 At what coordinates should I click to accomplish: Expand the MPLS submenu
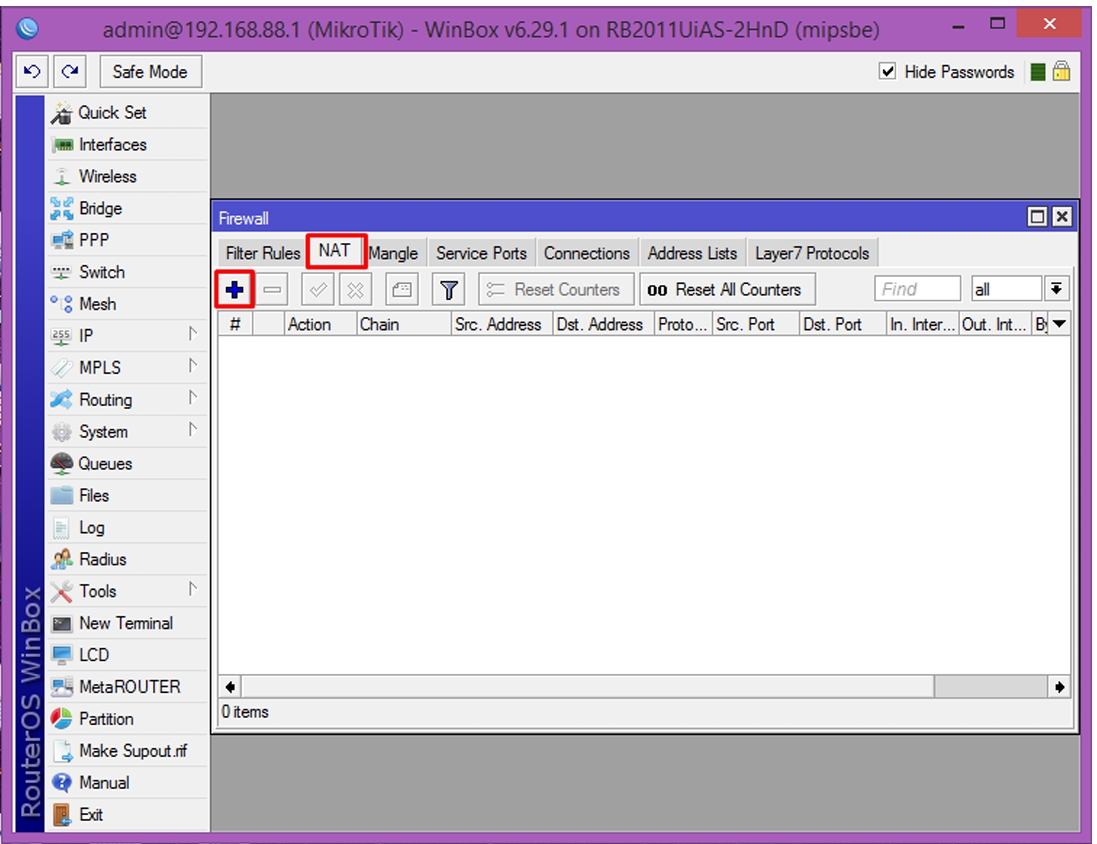point(127,367)
